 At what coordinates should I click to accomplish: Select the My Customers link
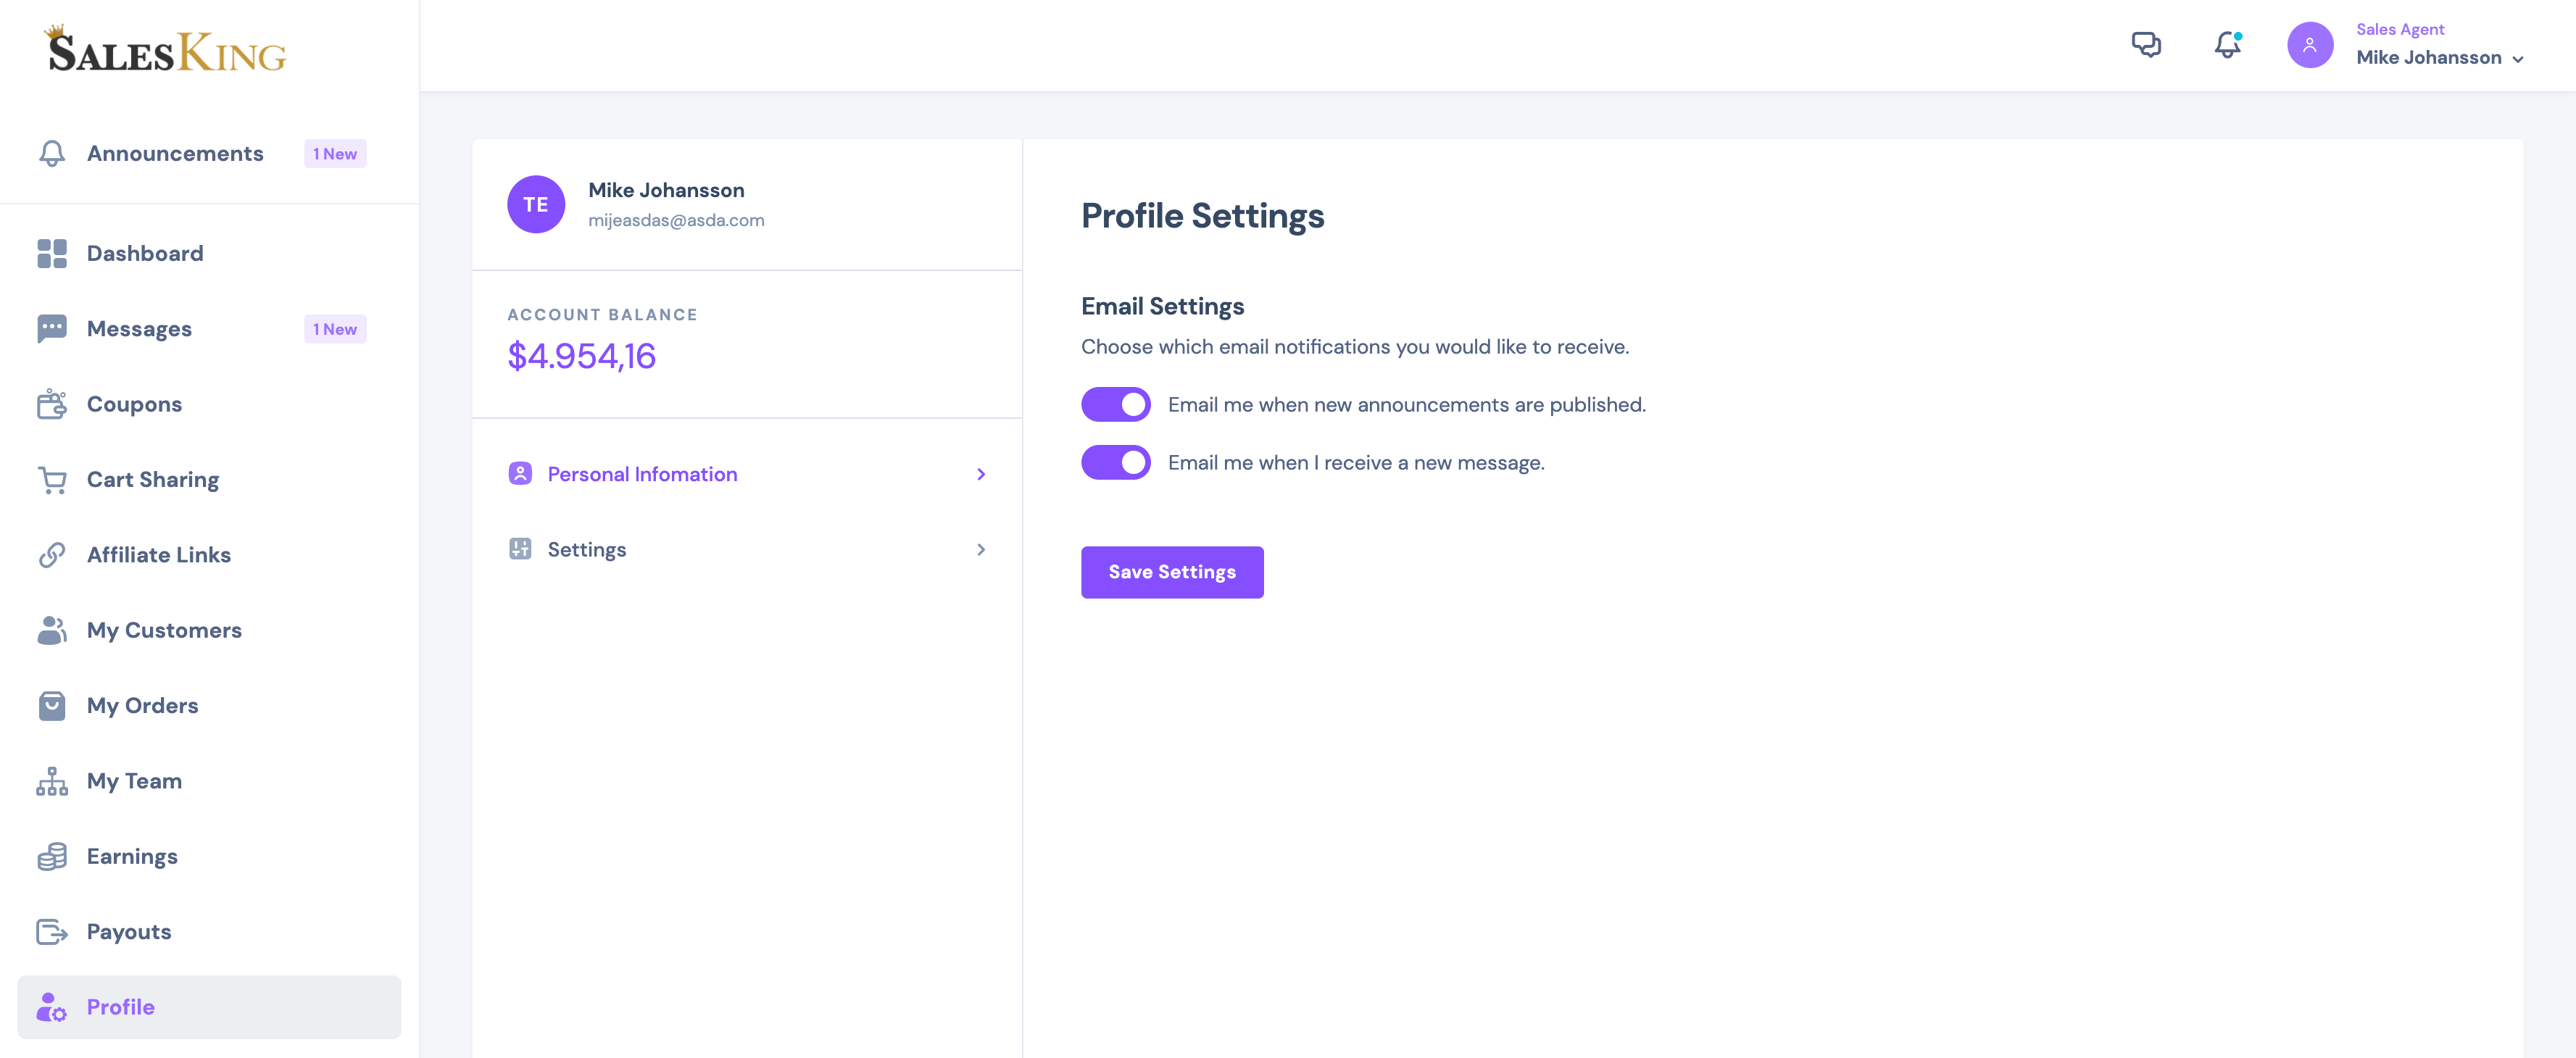(x=164, y=630)
